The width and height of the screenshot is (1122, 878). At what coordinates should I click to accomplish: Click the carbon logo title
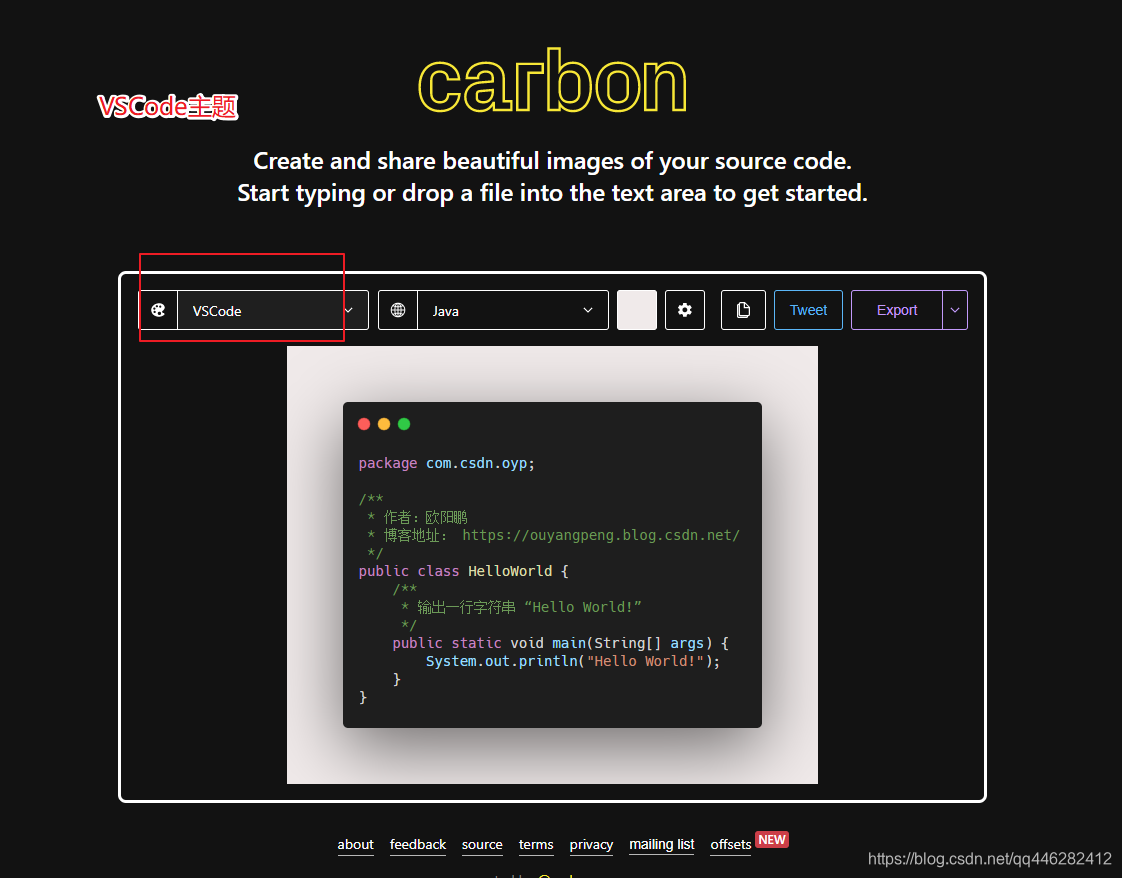(x=552, y=82)
